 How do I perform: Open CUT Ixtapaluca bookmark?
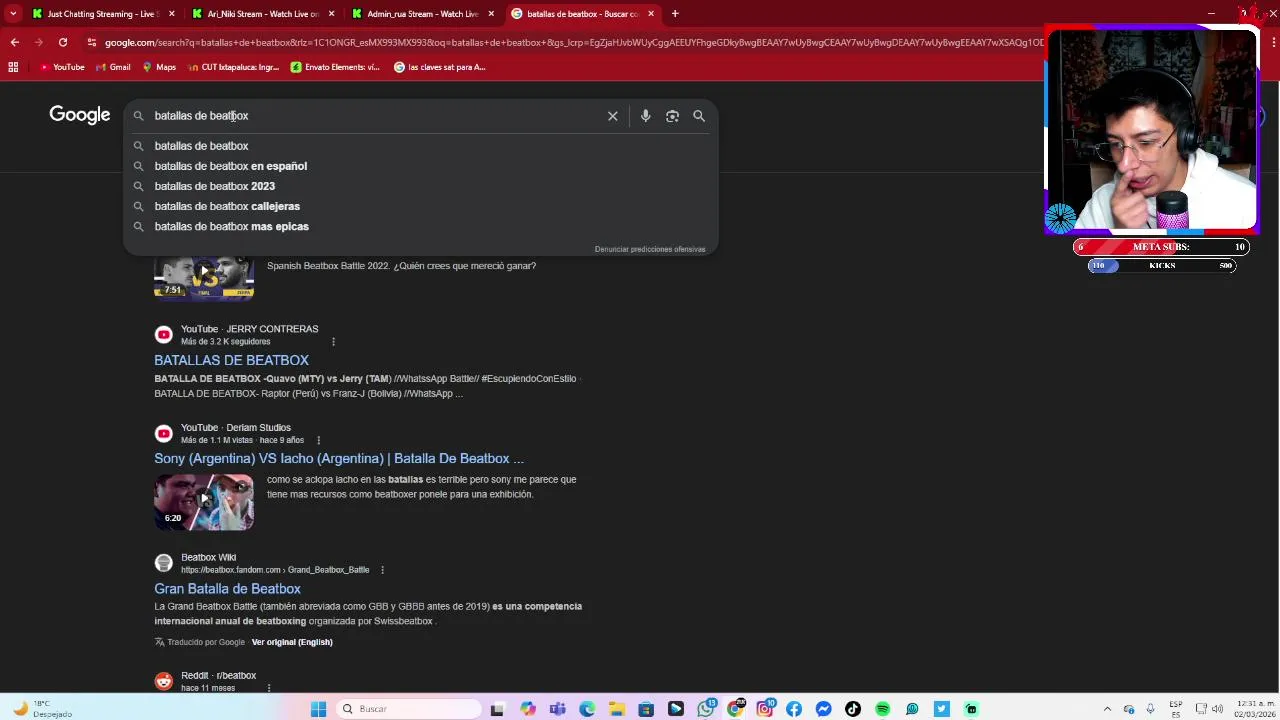(233, 67)
